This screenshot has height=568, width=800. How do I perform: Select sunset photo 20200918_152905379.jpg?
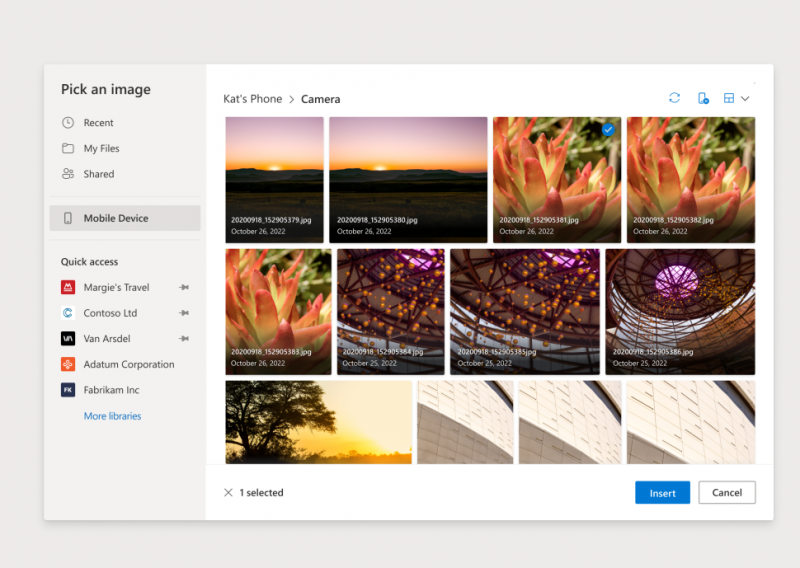pyautogui.click(x=274, y=180)
